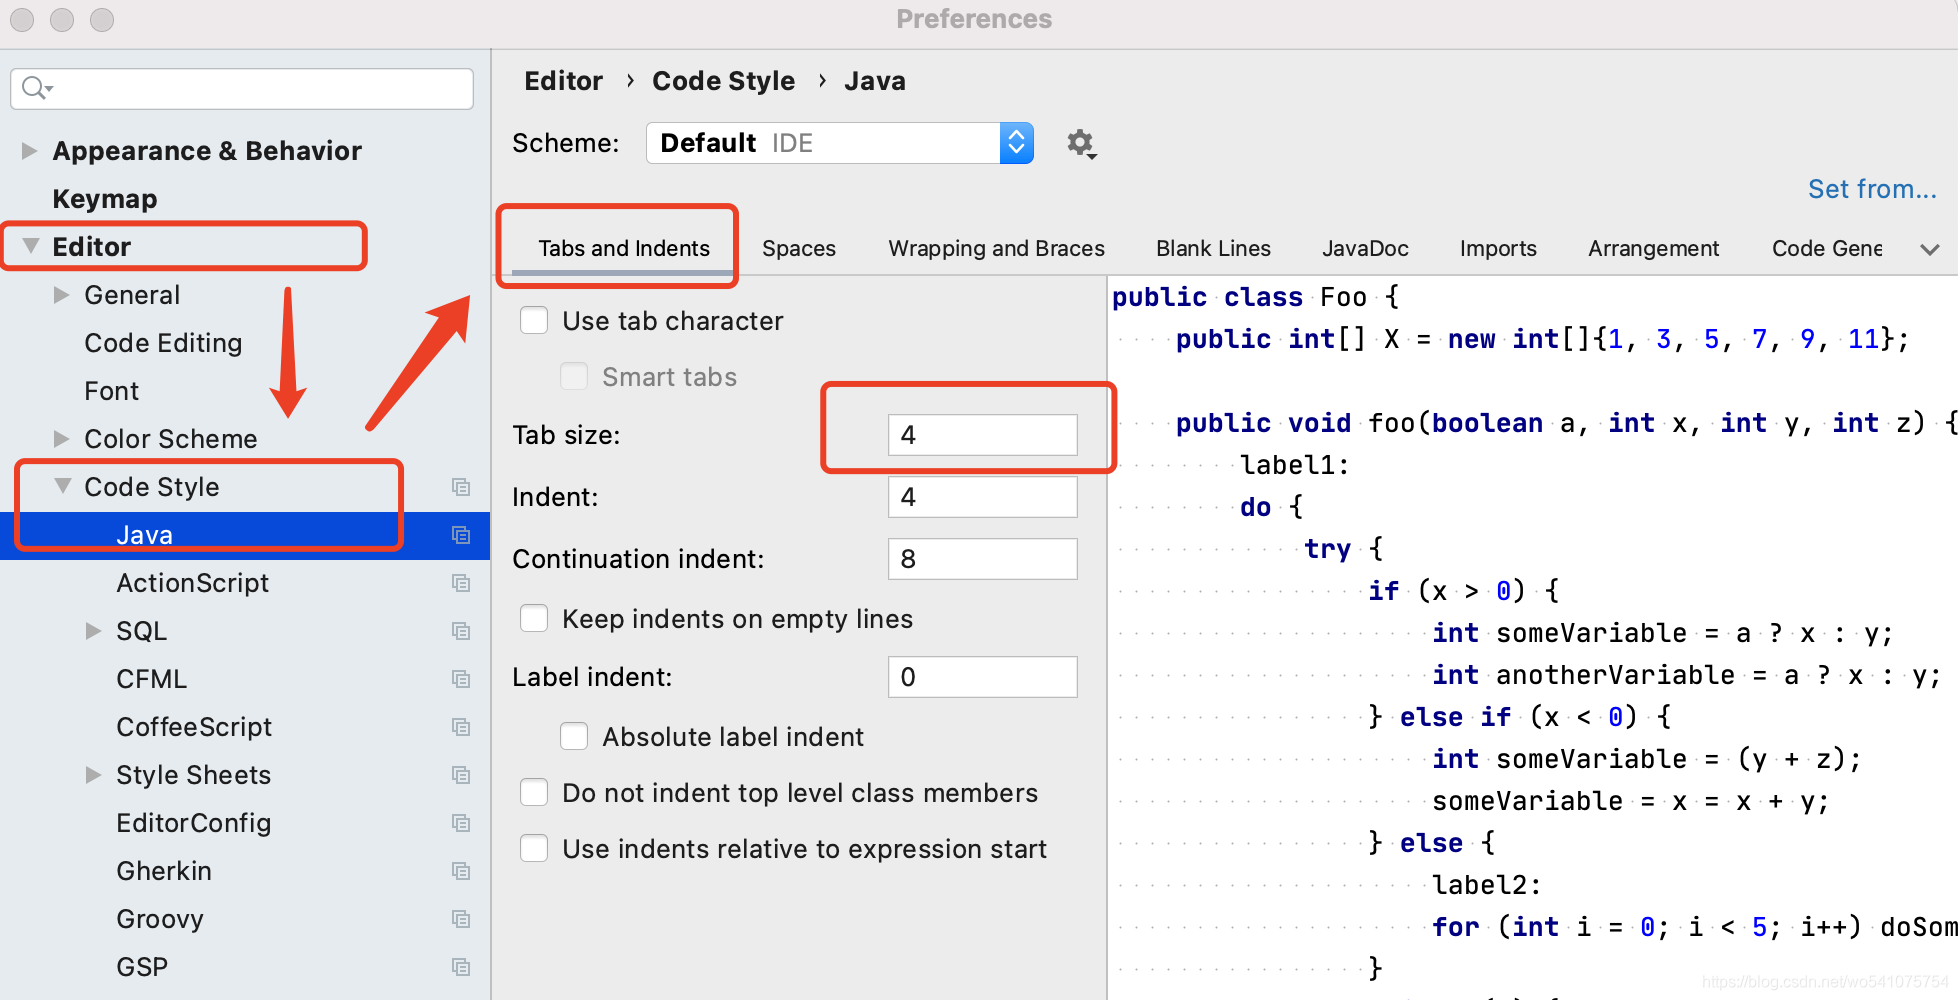1958x1000 pixels.
Task: Click the copy icon beside Code Style
Action: (461, 487)
